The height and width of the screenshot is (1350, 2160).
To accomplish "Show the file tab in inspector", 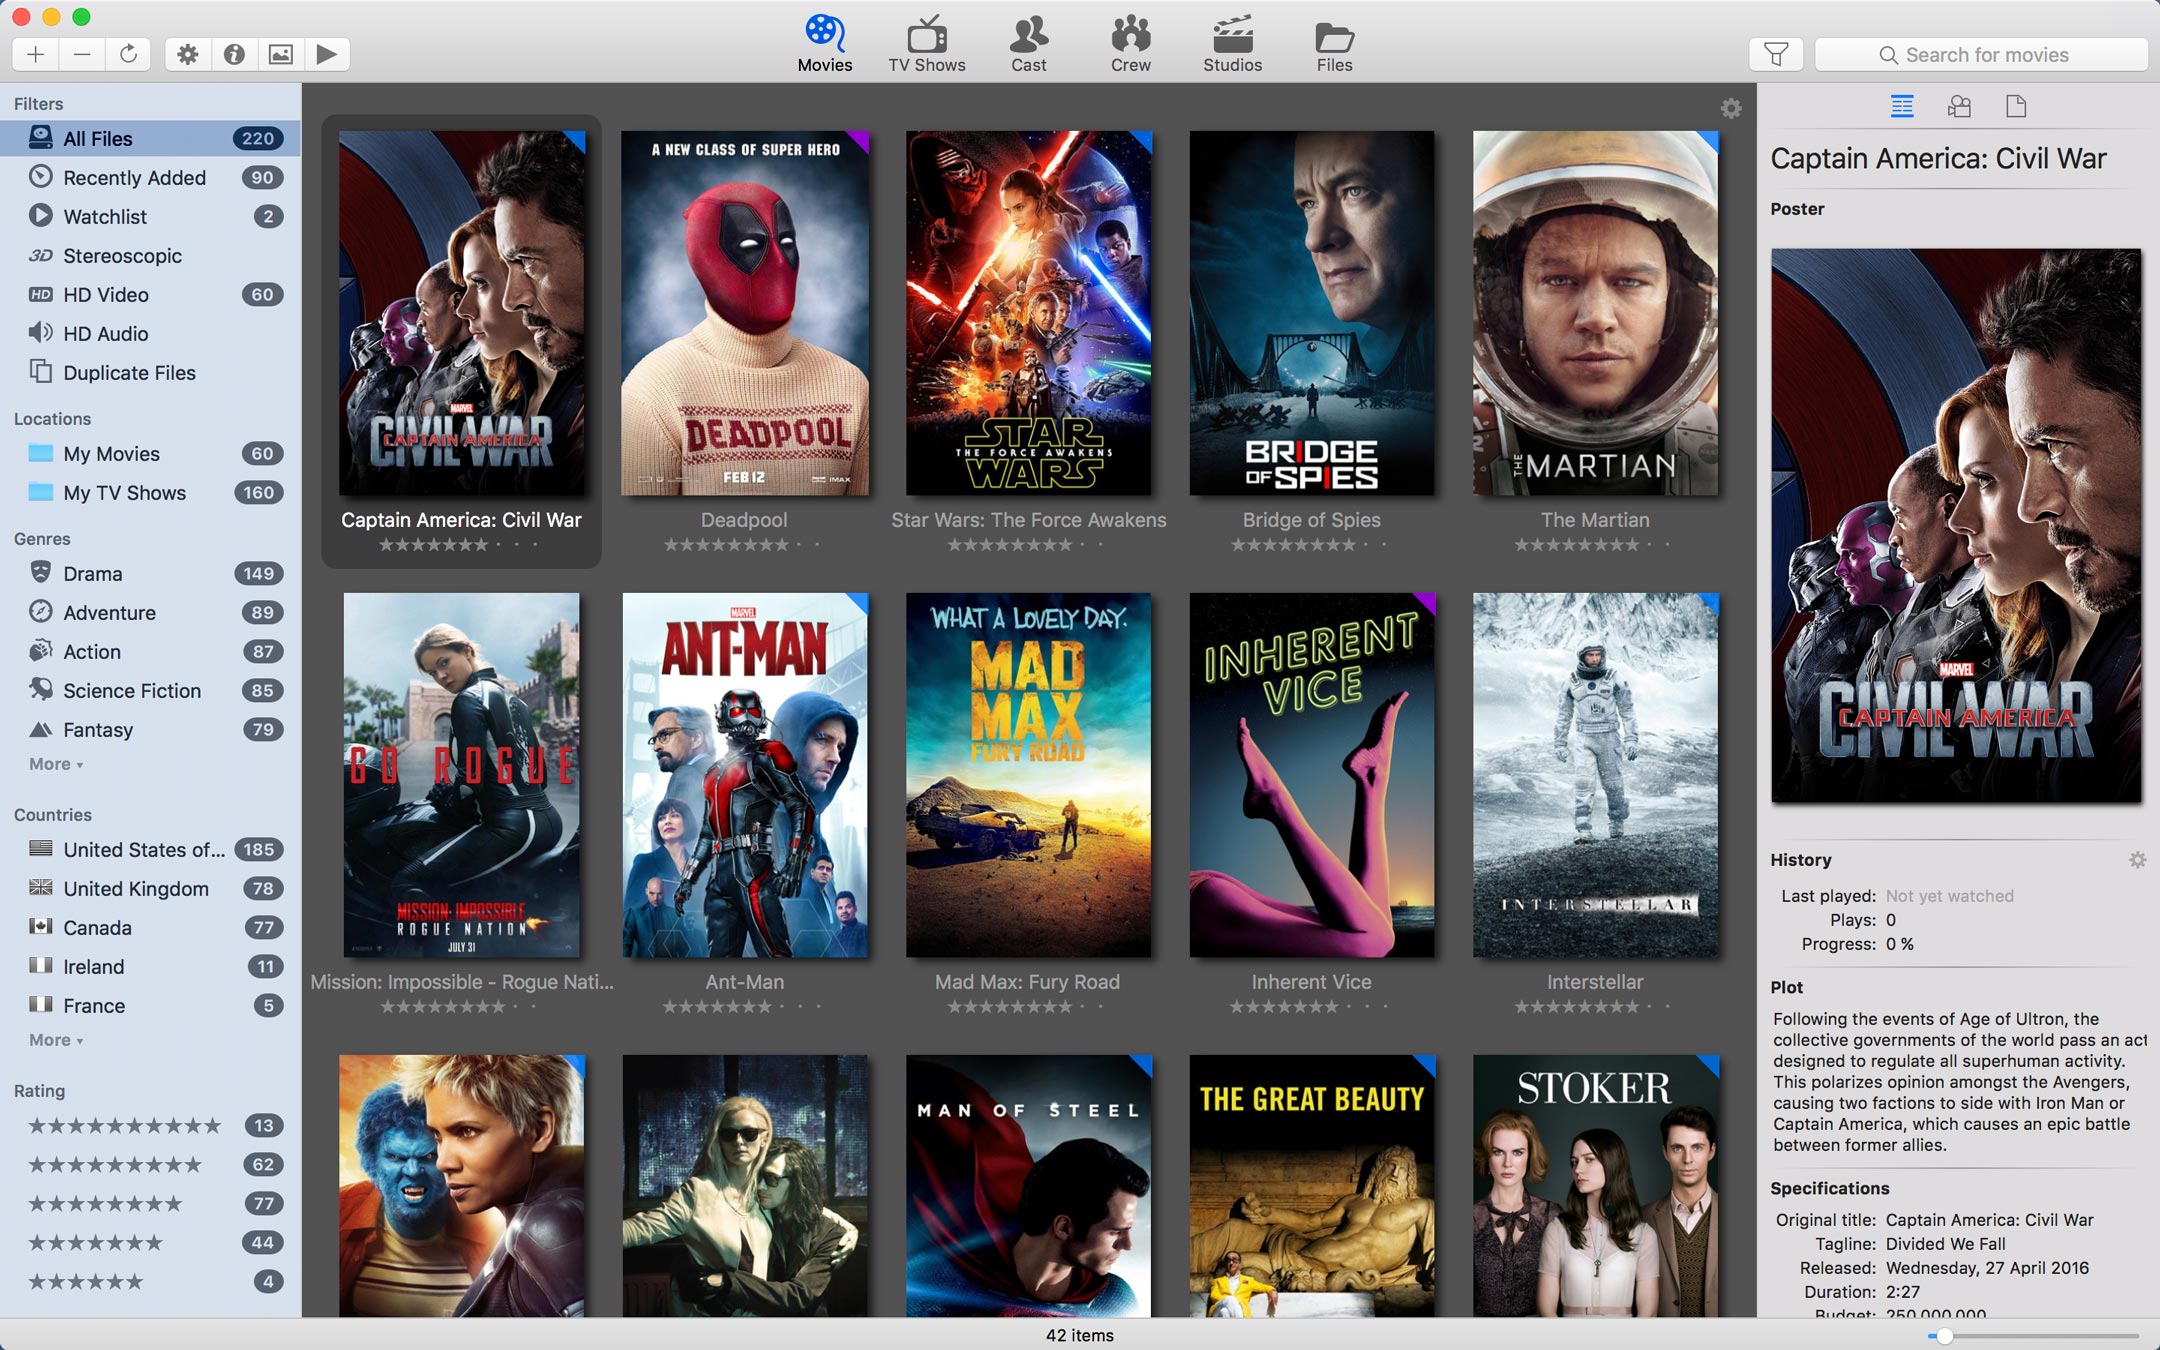I will coord(2016,106).
